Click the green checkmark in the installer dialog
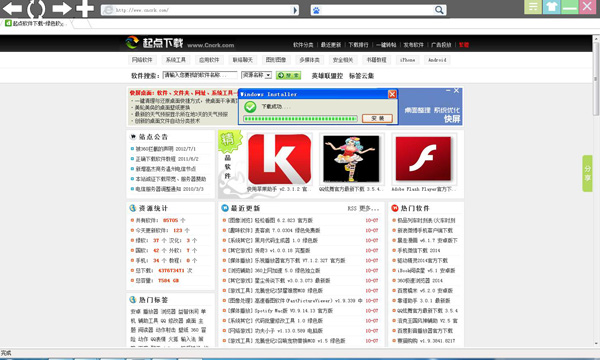Viewport: 600px width, 360px height. click(250, 107)
